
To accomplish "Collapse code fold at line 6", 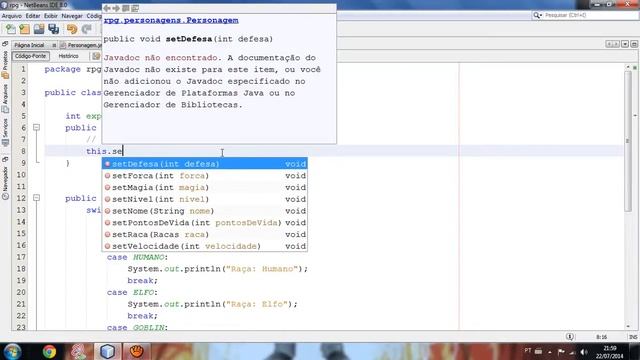I will pyautogui.click(x=36, y=127).
